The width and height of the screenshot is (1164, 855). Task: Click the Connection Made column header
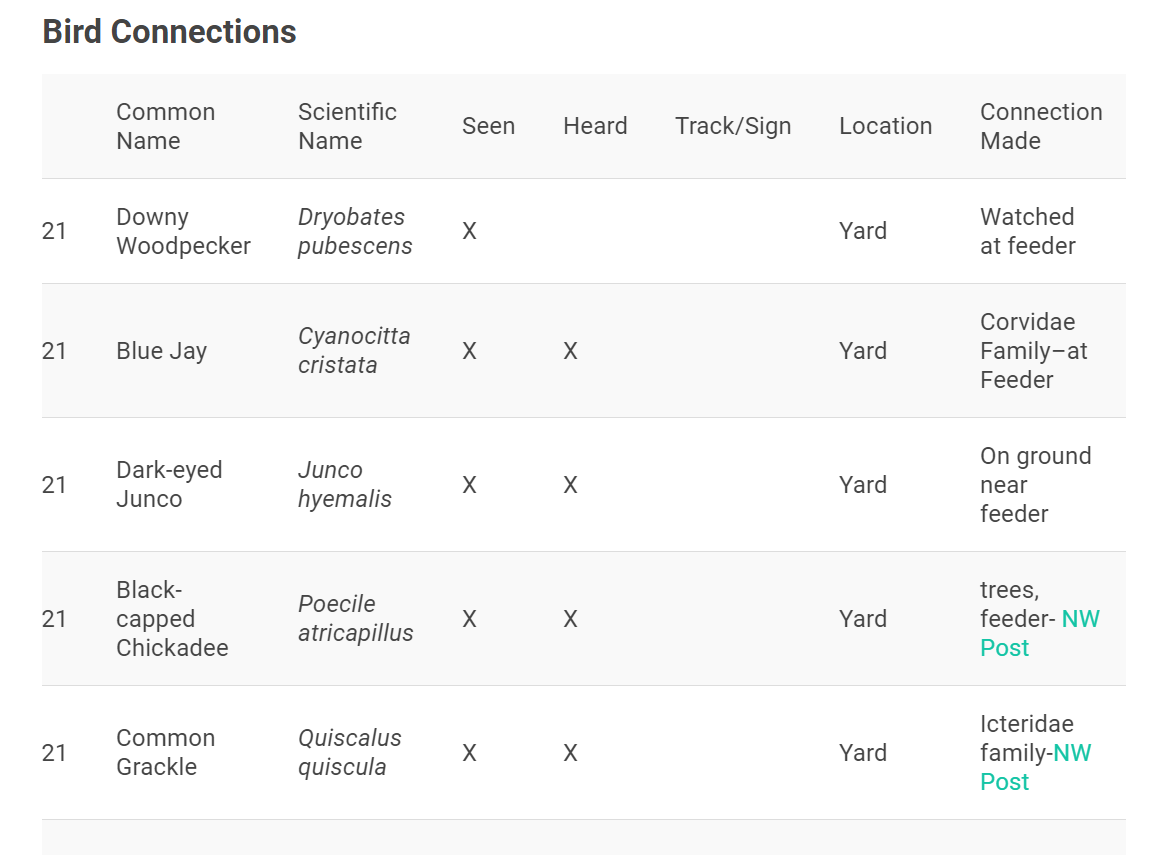pos(1040,126)
